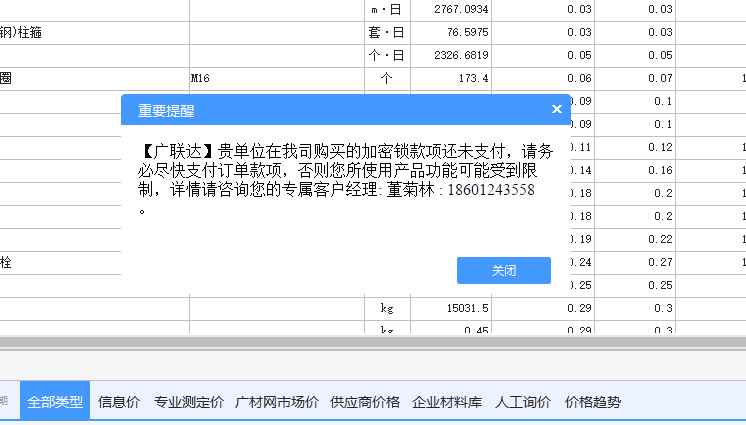Select the kg unit cell beside 15031.5
The width and height of the screenshot is (746, 425).
[x=387, y=308]
